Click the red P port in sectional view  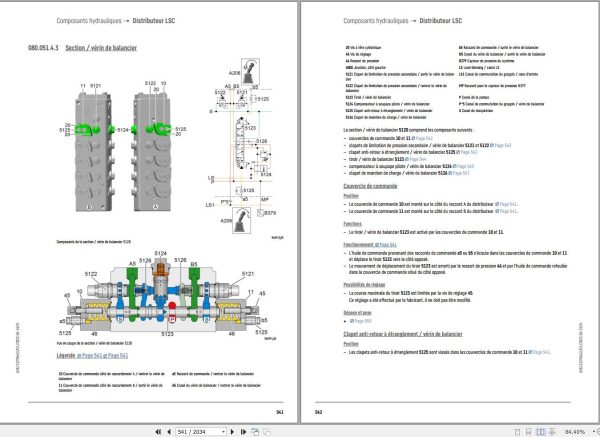point(172,313)
